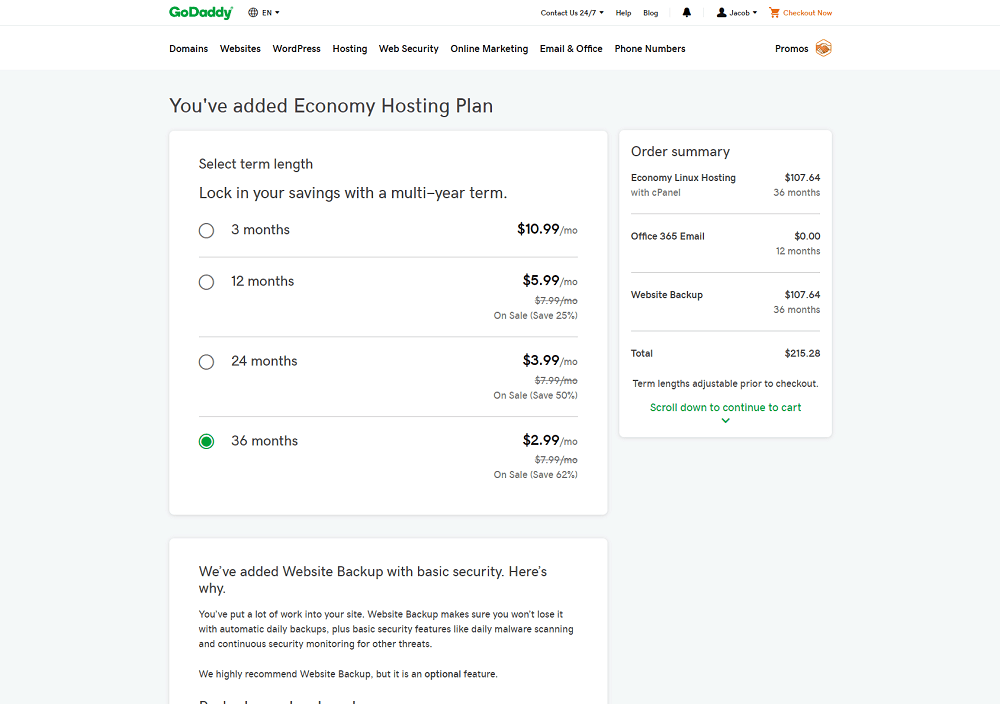Click the 'Lock in your savings' line
Viewport: 1000px width, 704px height.
click(353, 193)
